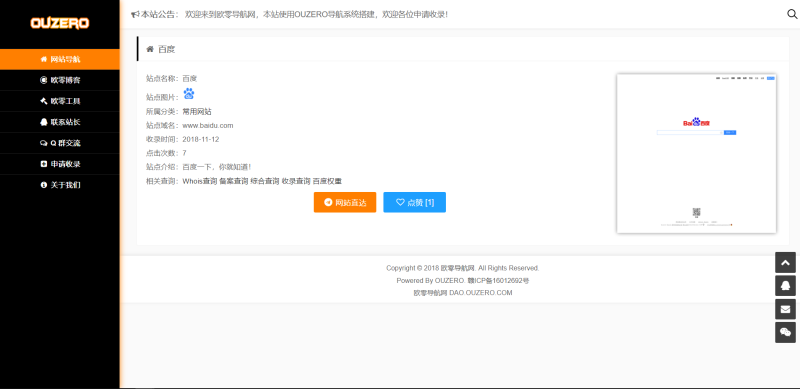Like the site with 点赞 button

(x=414, y=202)
